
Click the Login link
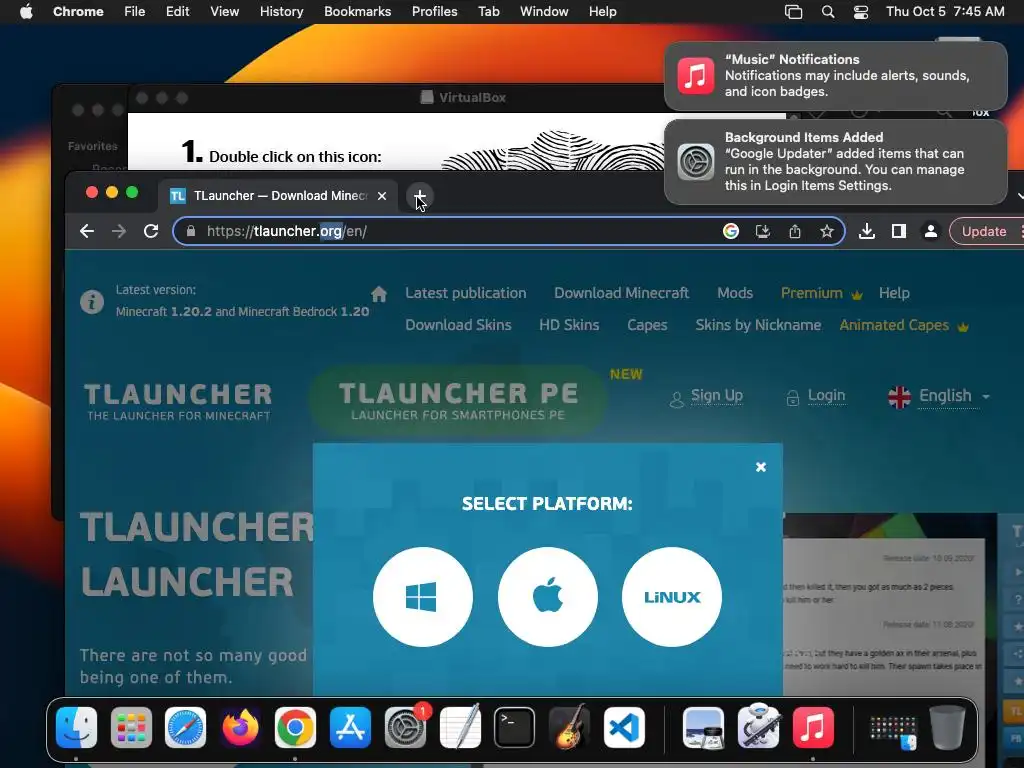816,396
